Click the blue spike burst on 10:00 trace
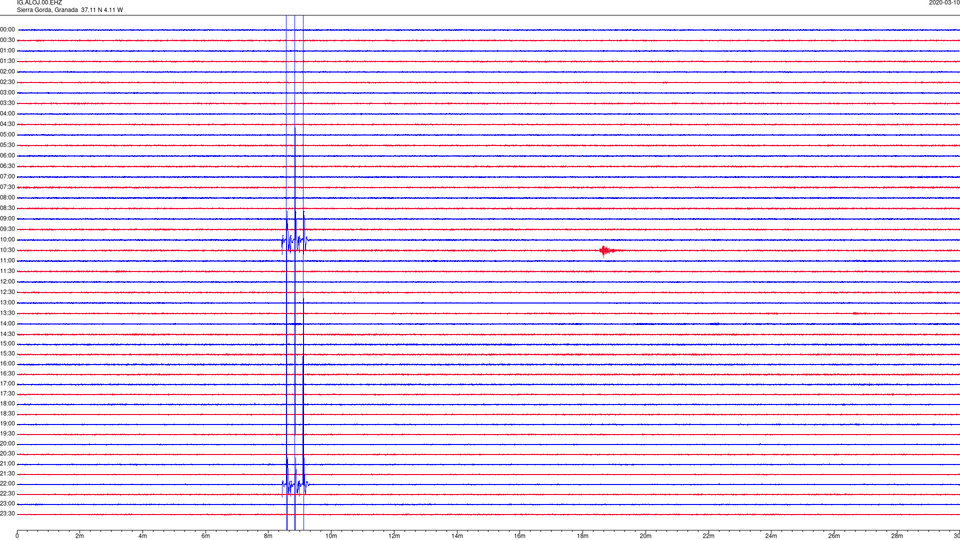Viewport: 960px width, 540px height. tap(295, 240)
